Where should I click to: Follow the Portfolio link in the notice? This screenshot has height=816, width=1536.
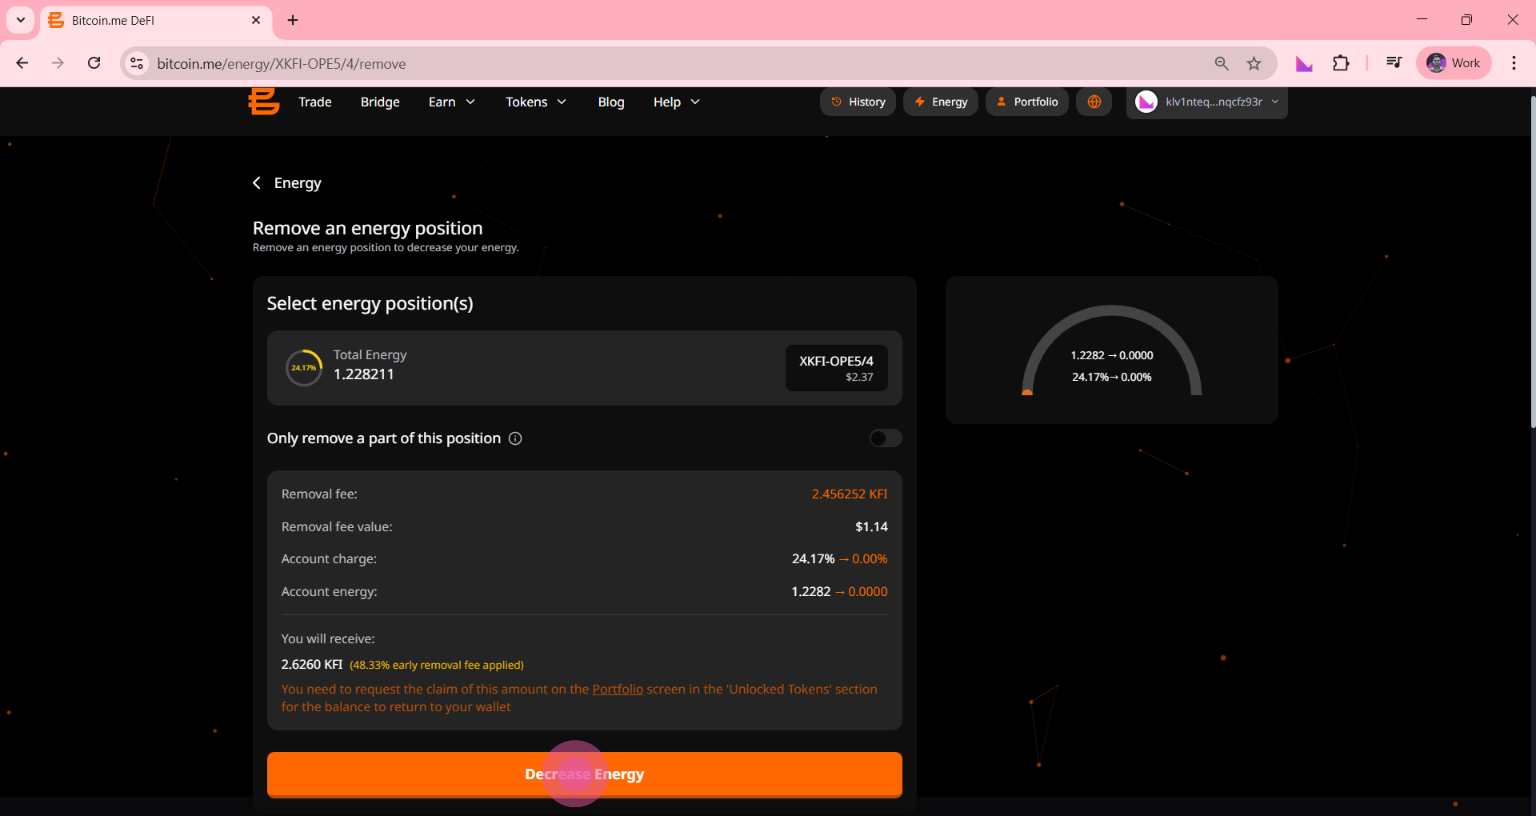617,689
